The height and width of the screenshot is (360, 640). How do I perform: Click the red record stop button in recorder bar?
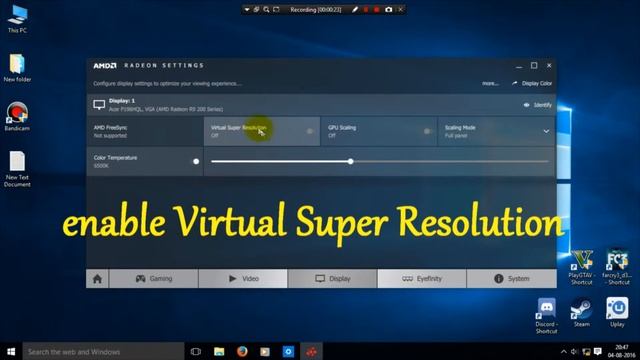point(376,9)
